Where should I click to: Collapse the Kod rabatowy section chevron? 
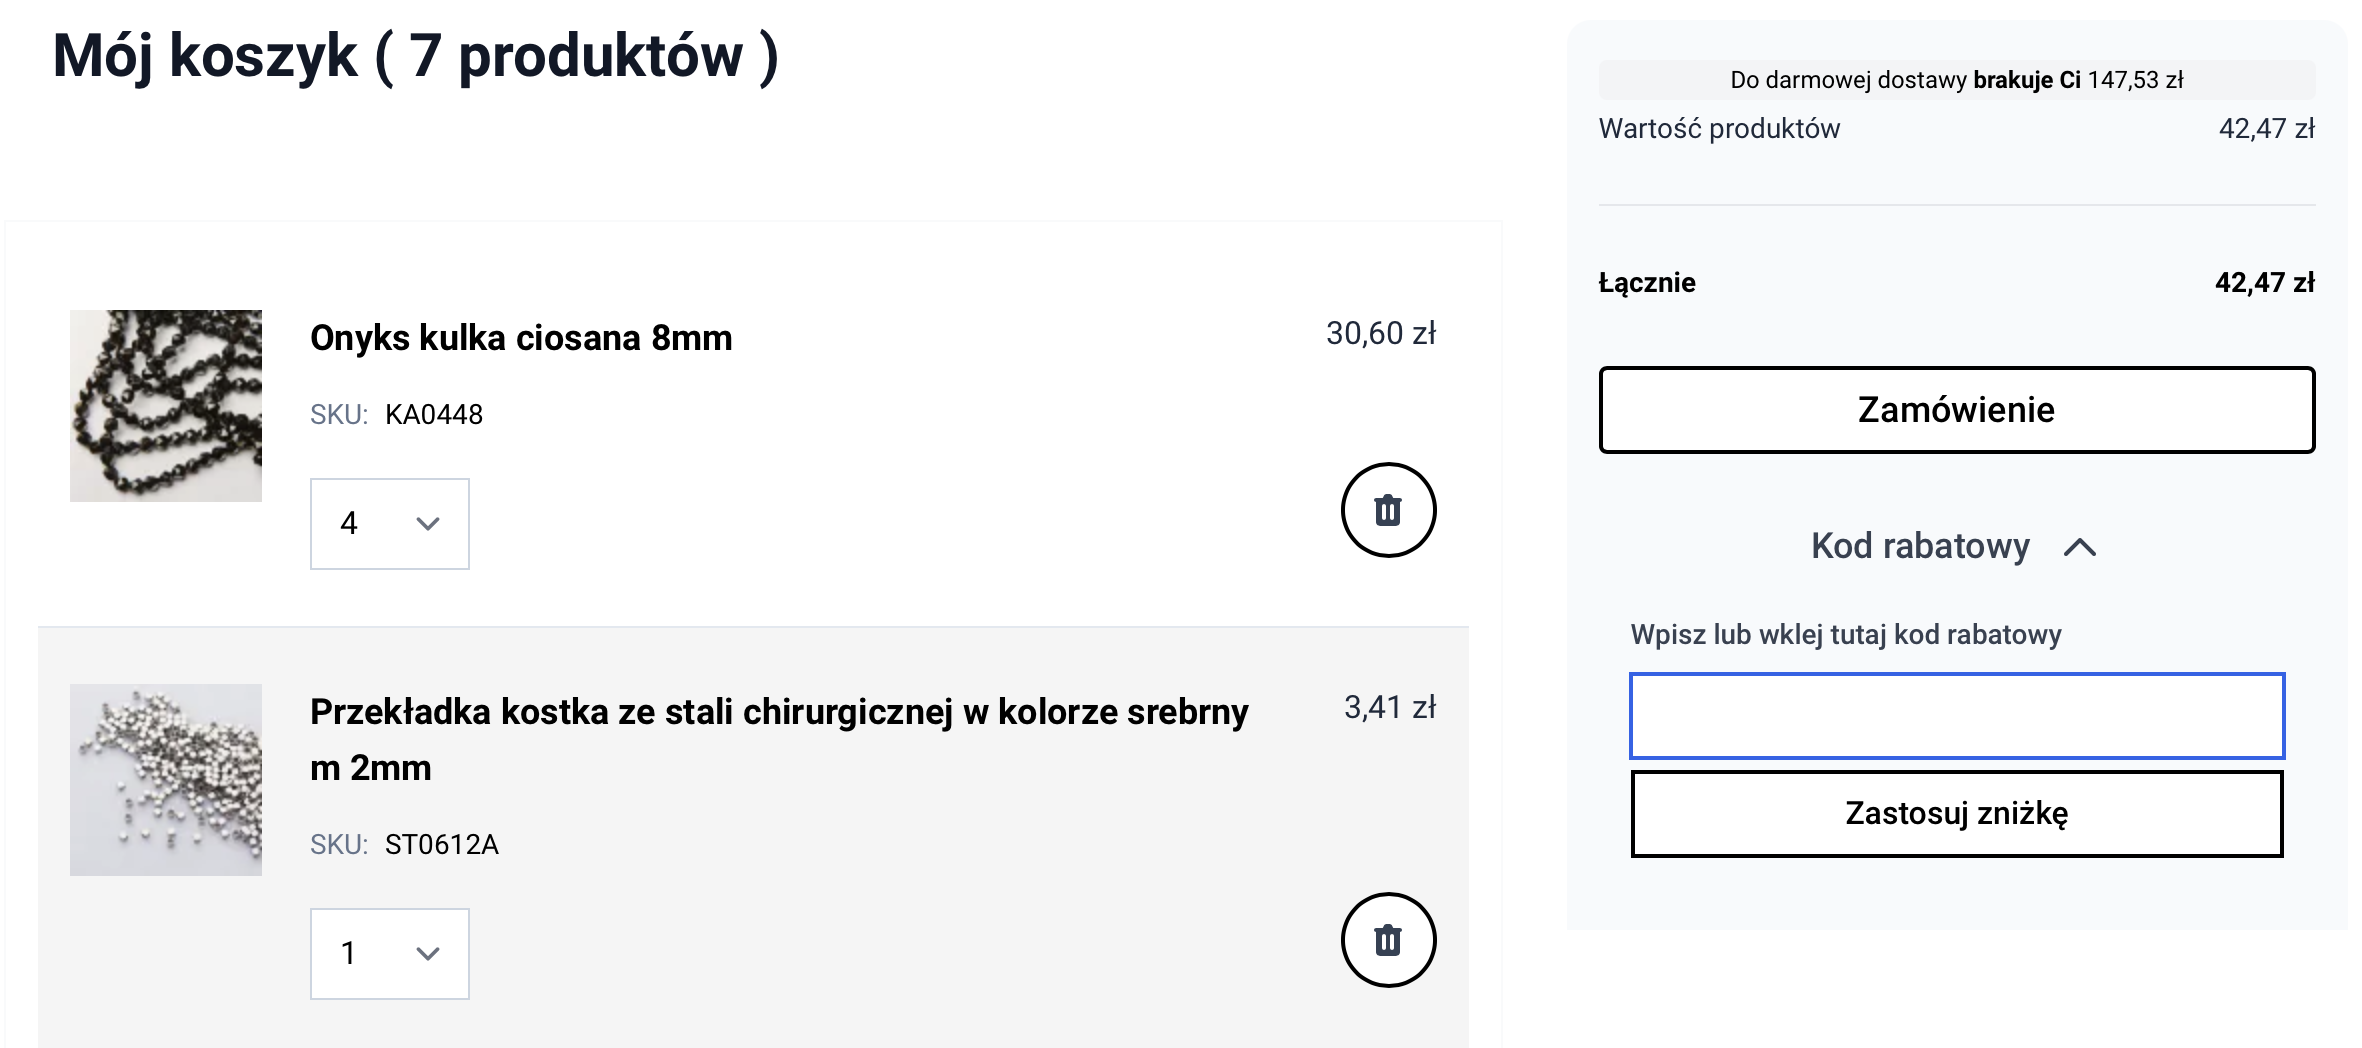(x=2080, y=547)
